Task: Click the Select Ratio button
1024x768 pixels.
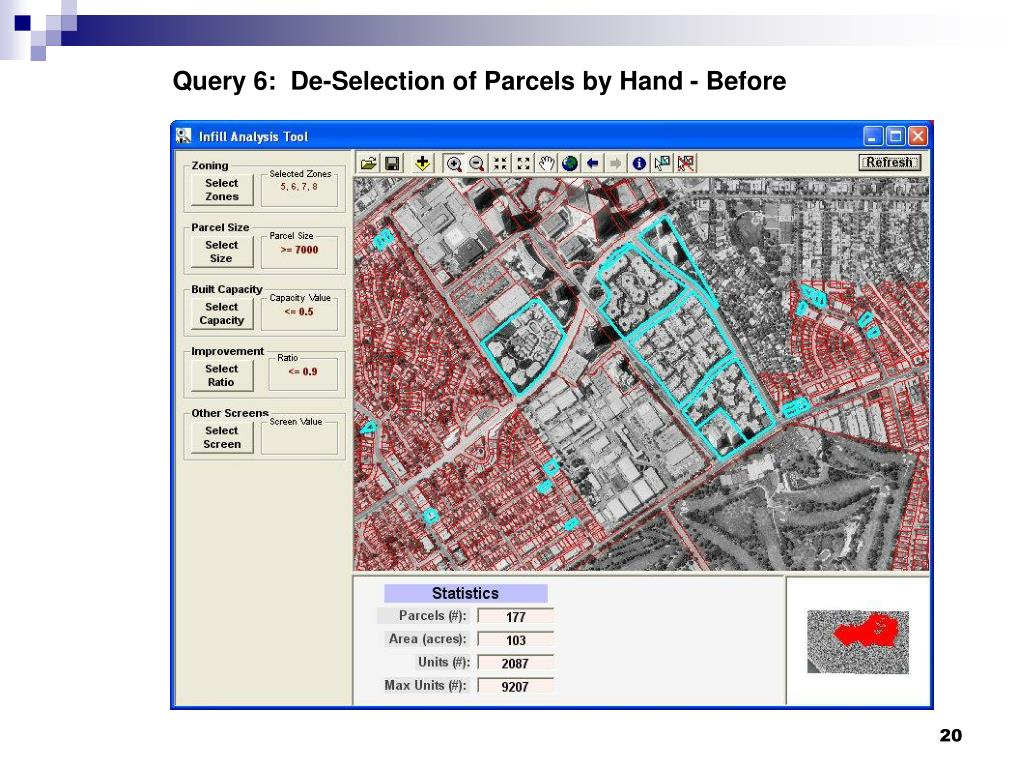Action: pyautogui.click(x=221, y=376)
